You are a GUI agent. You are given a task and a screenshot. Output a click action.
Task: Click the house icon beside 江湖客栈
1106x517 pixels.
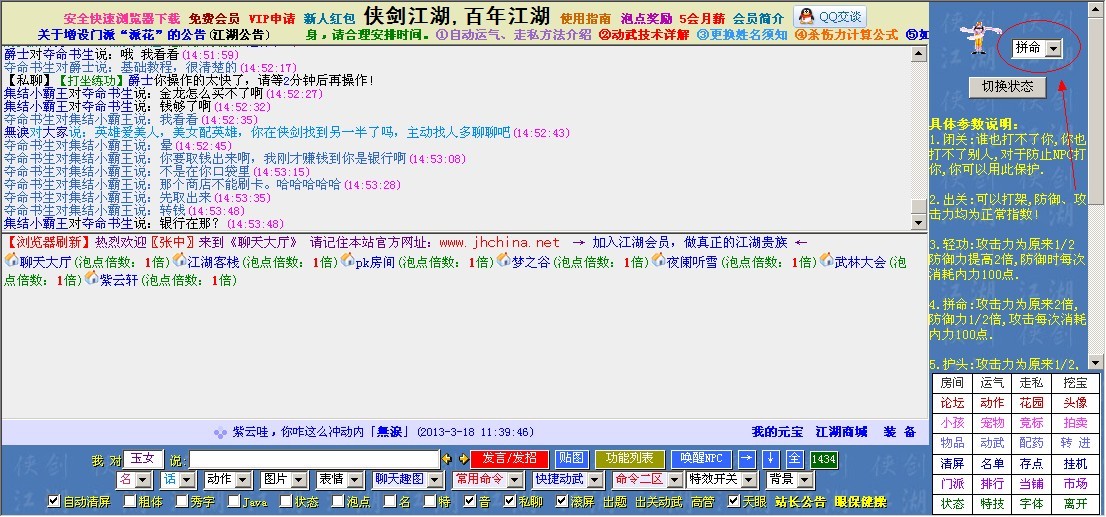tap(179, 260)
